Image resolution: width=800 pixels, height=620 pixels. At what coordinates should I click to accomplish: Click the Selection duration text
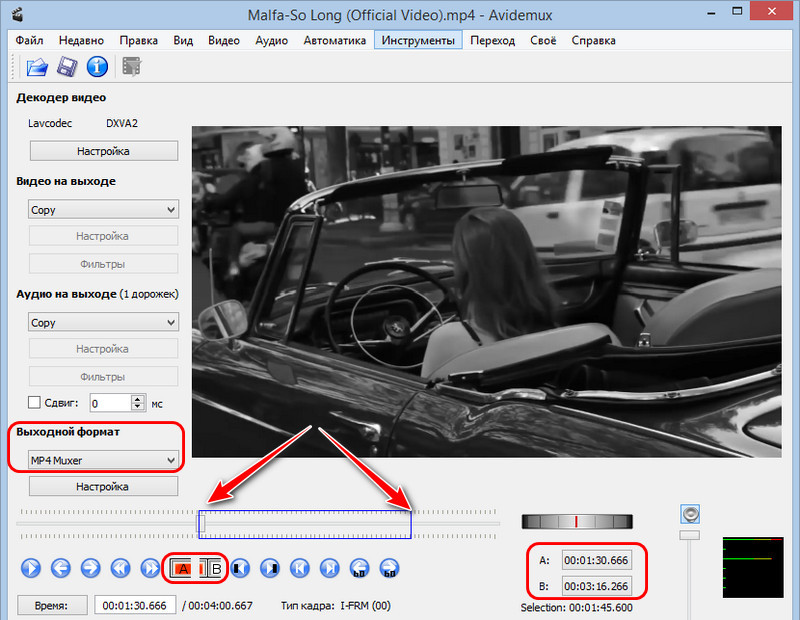coord(577,608)
